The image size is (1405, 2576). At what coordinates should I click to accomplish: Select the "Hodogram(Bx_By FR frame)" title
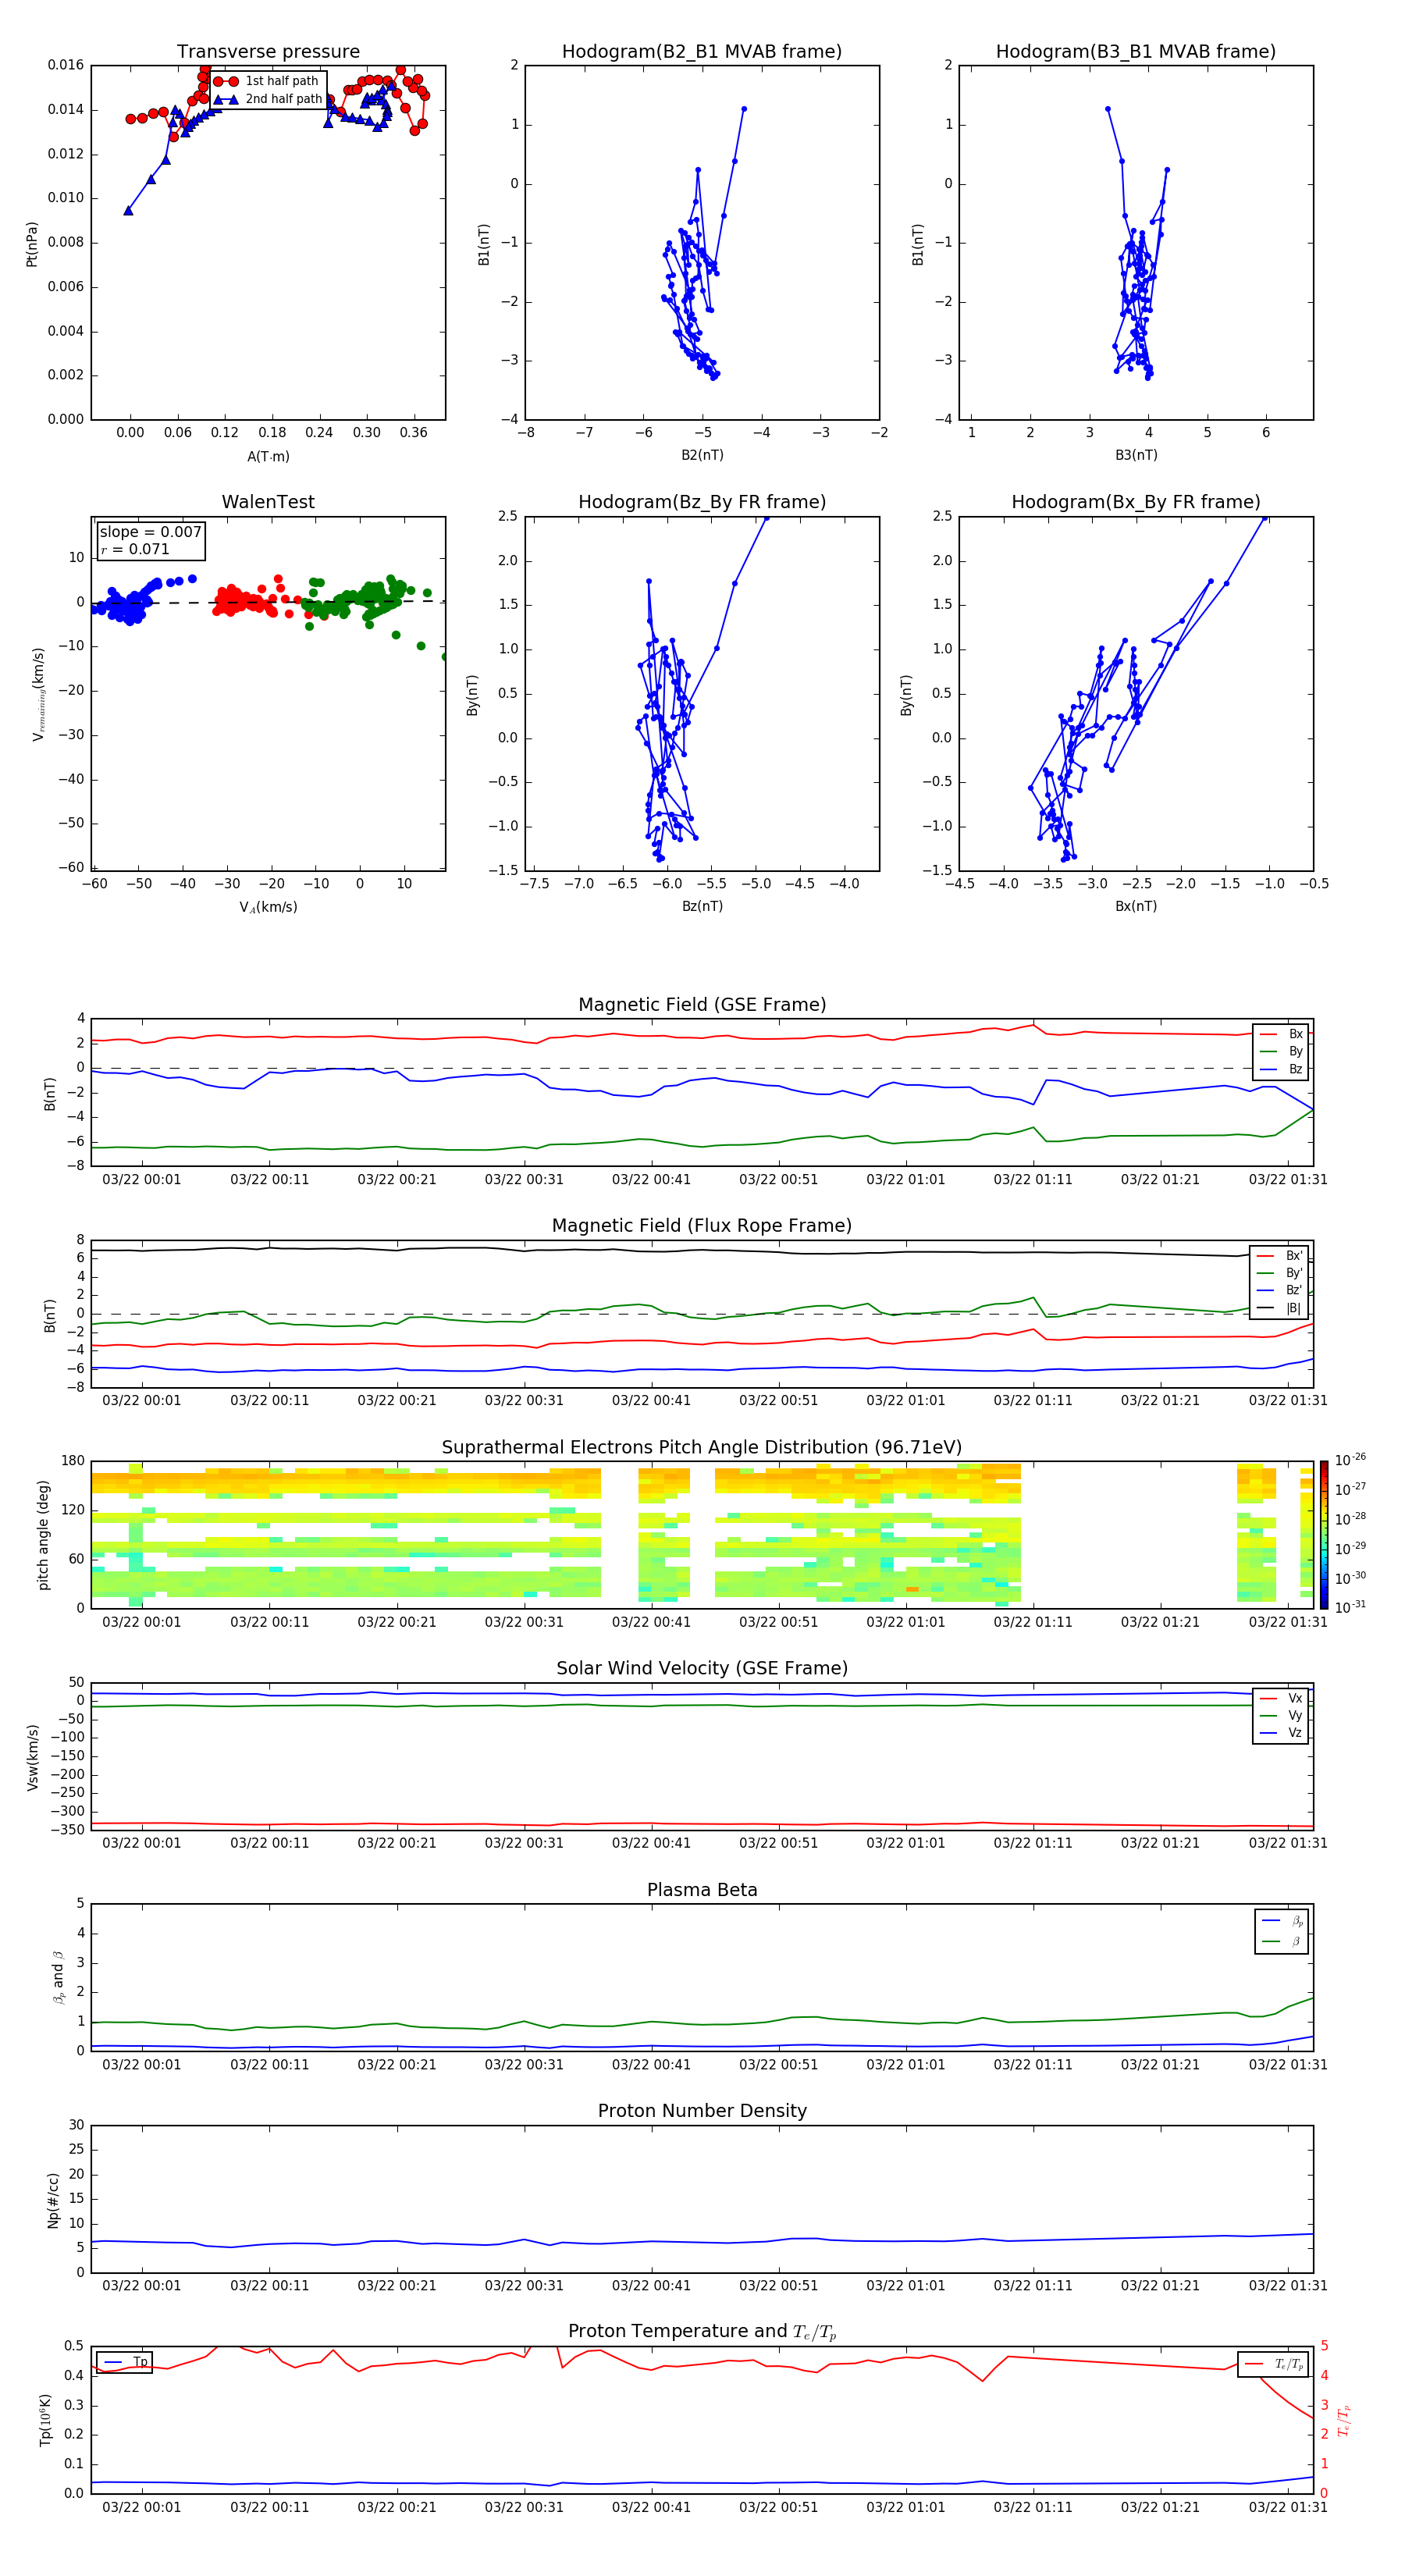(x=1136, y=502)
